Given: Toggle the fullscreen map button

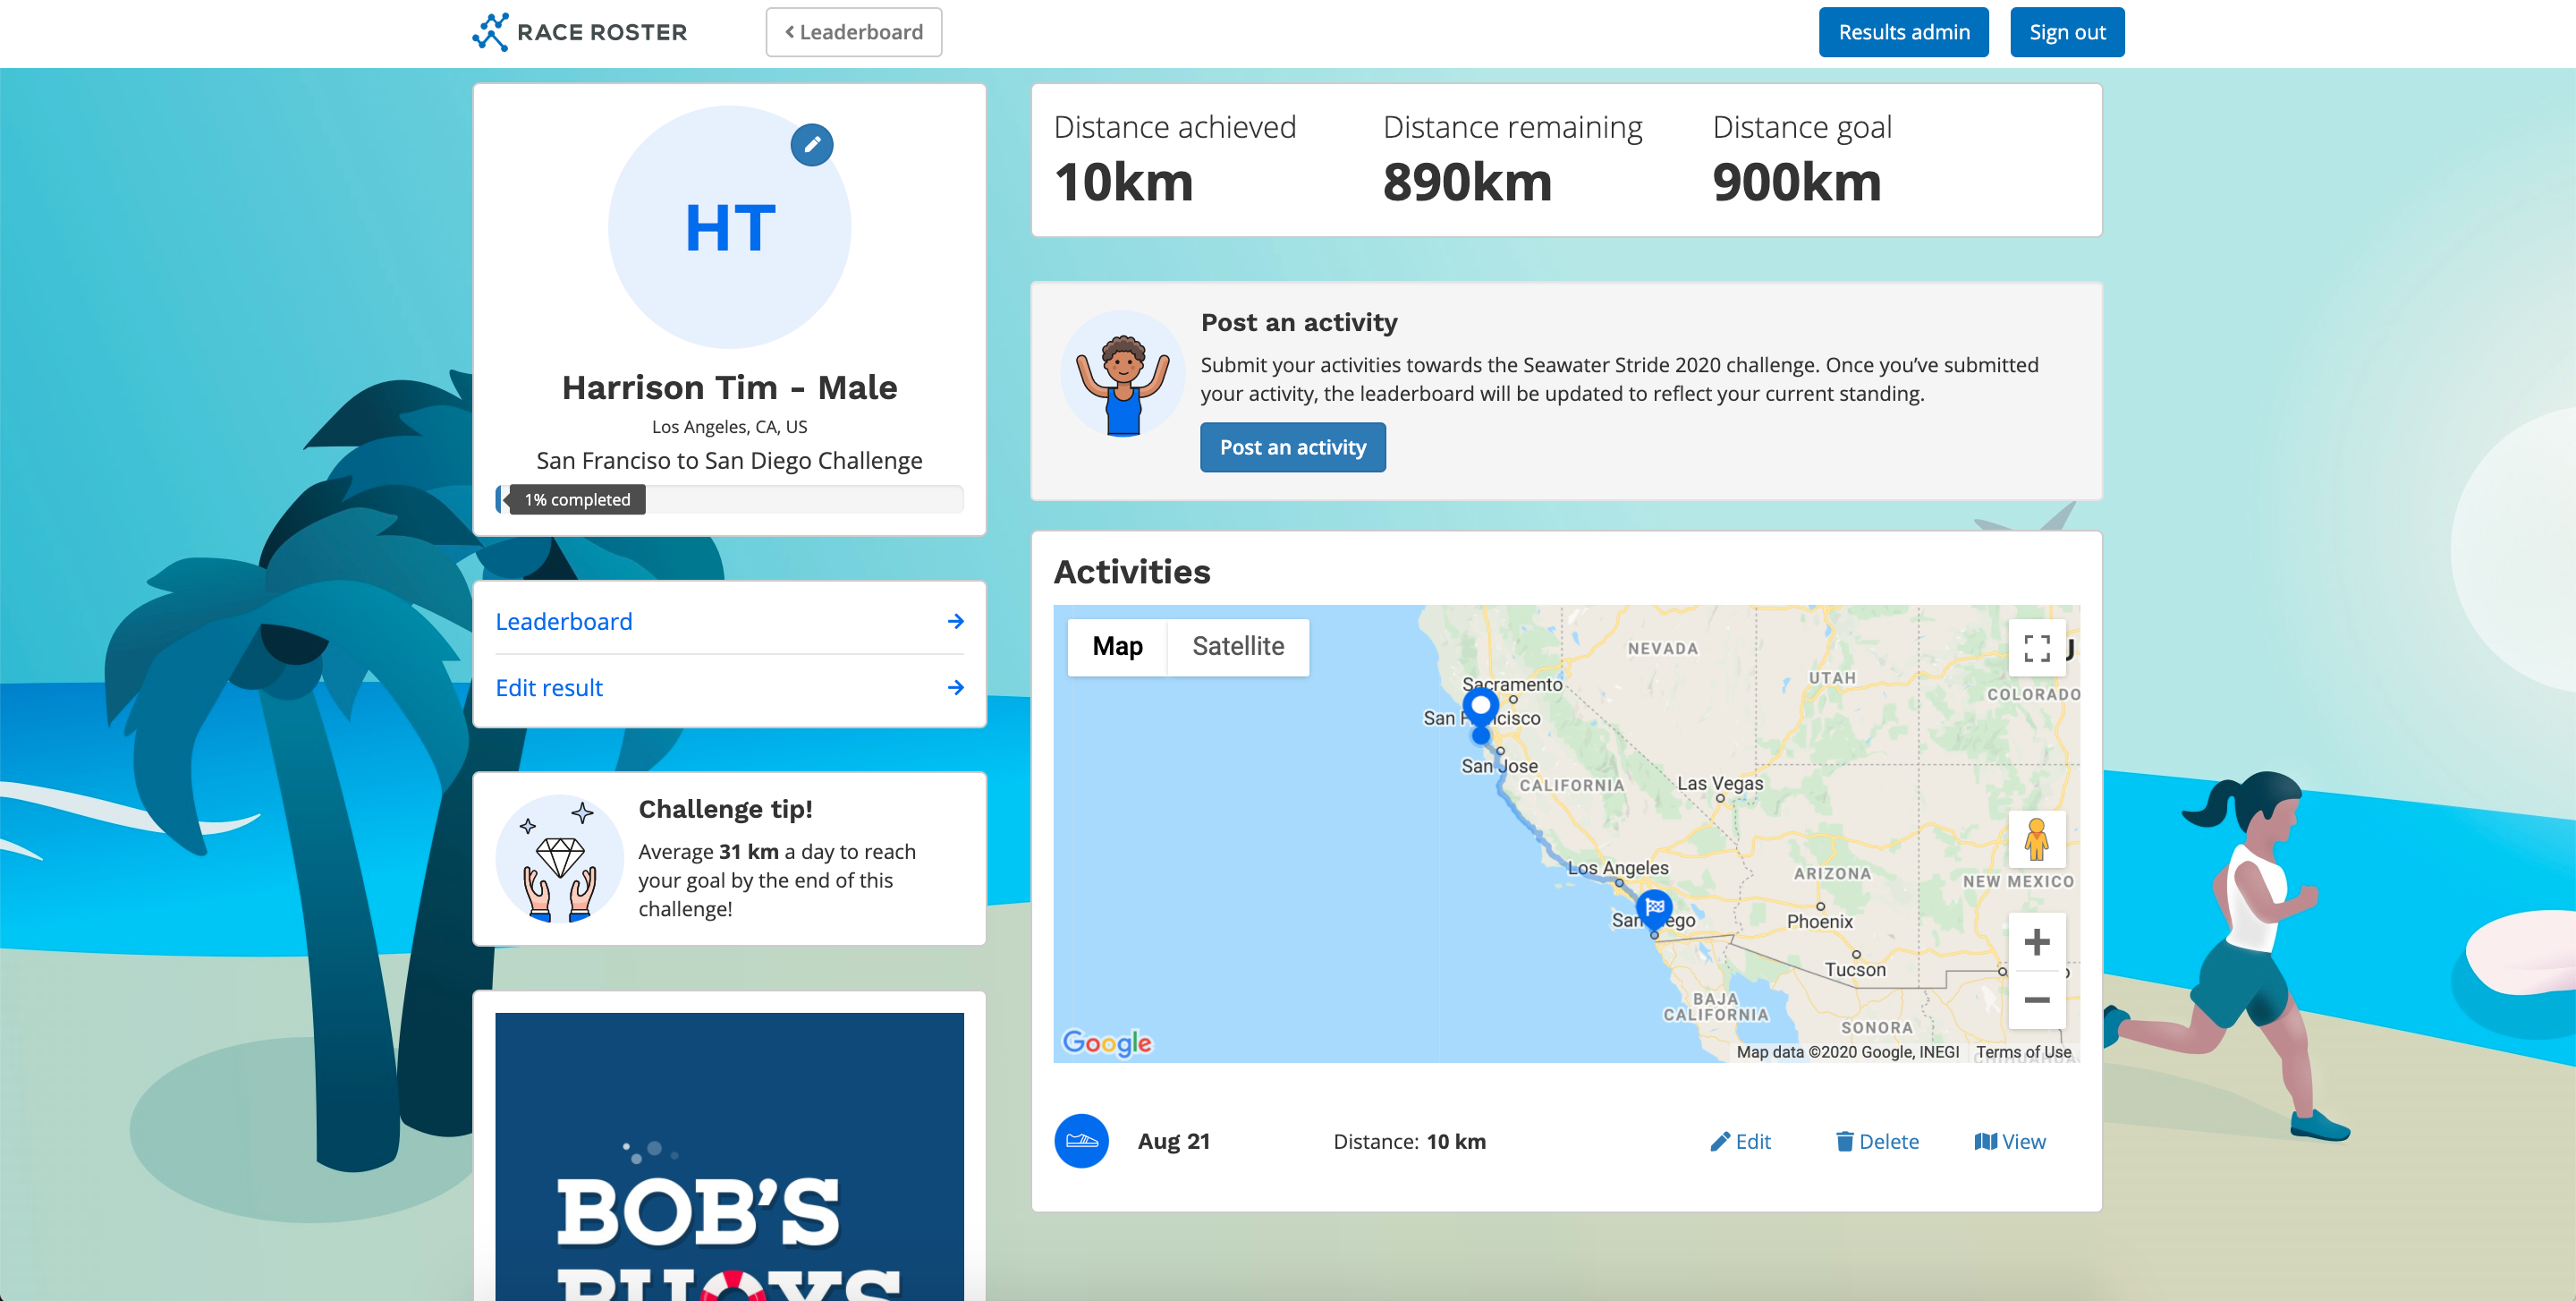Looking at the screenshot, I should (2035, 647).
